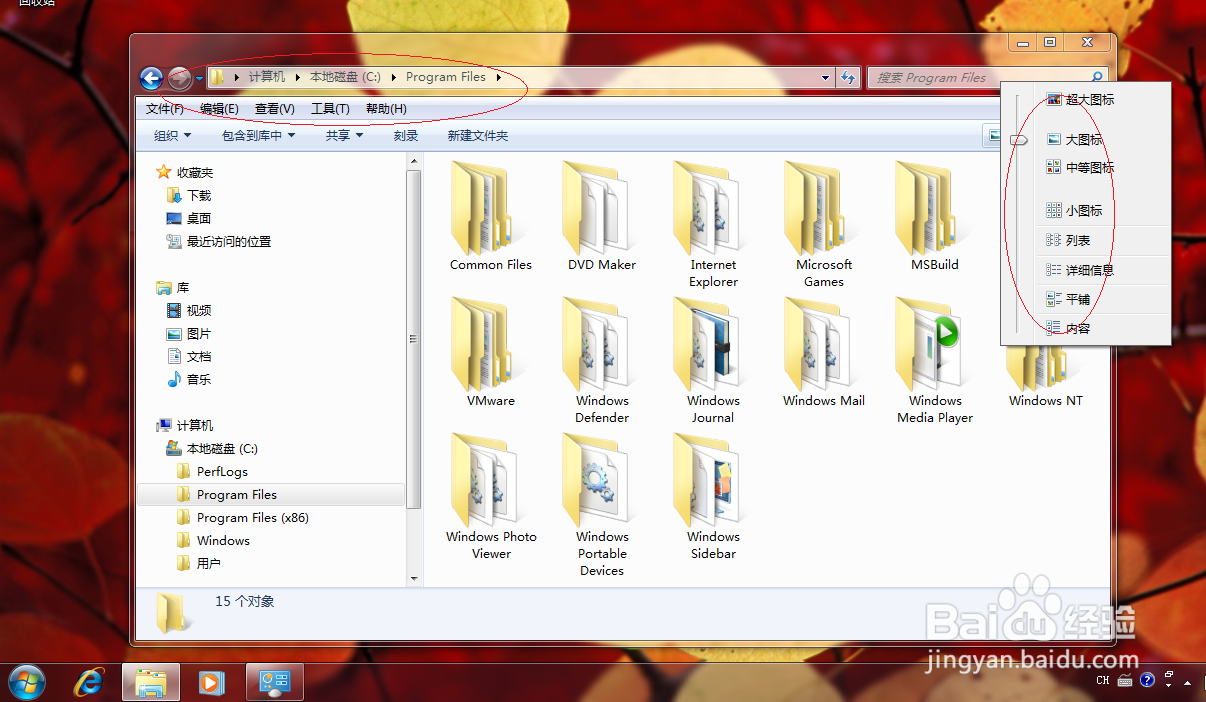Screen dimensions: 1206x702
Task: Select 桌面 in navigation pane
Action: point(199,218)
